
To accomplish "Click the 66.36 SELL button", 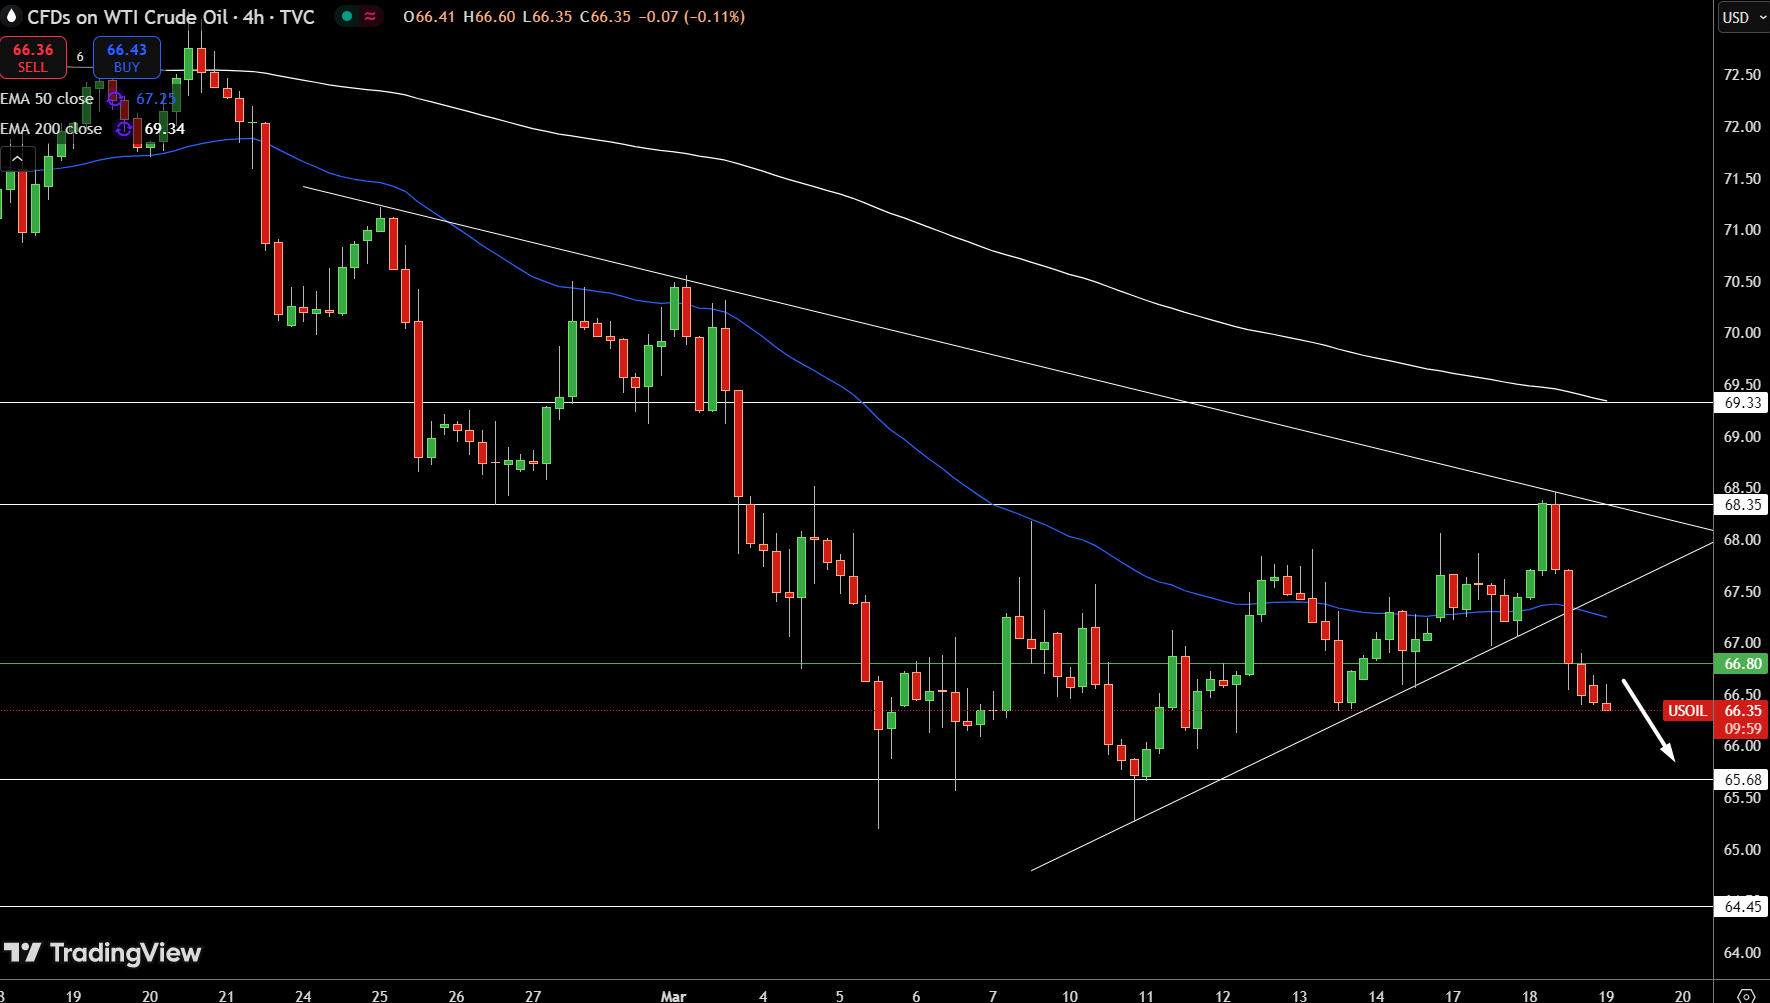I will pos(33,57).
